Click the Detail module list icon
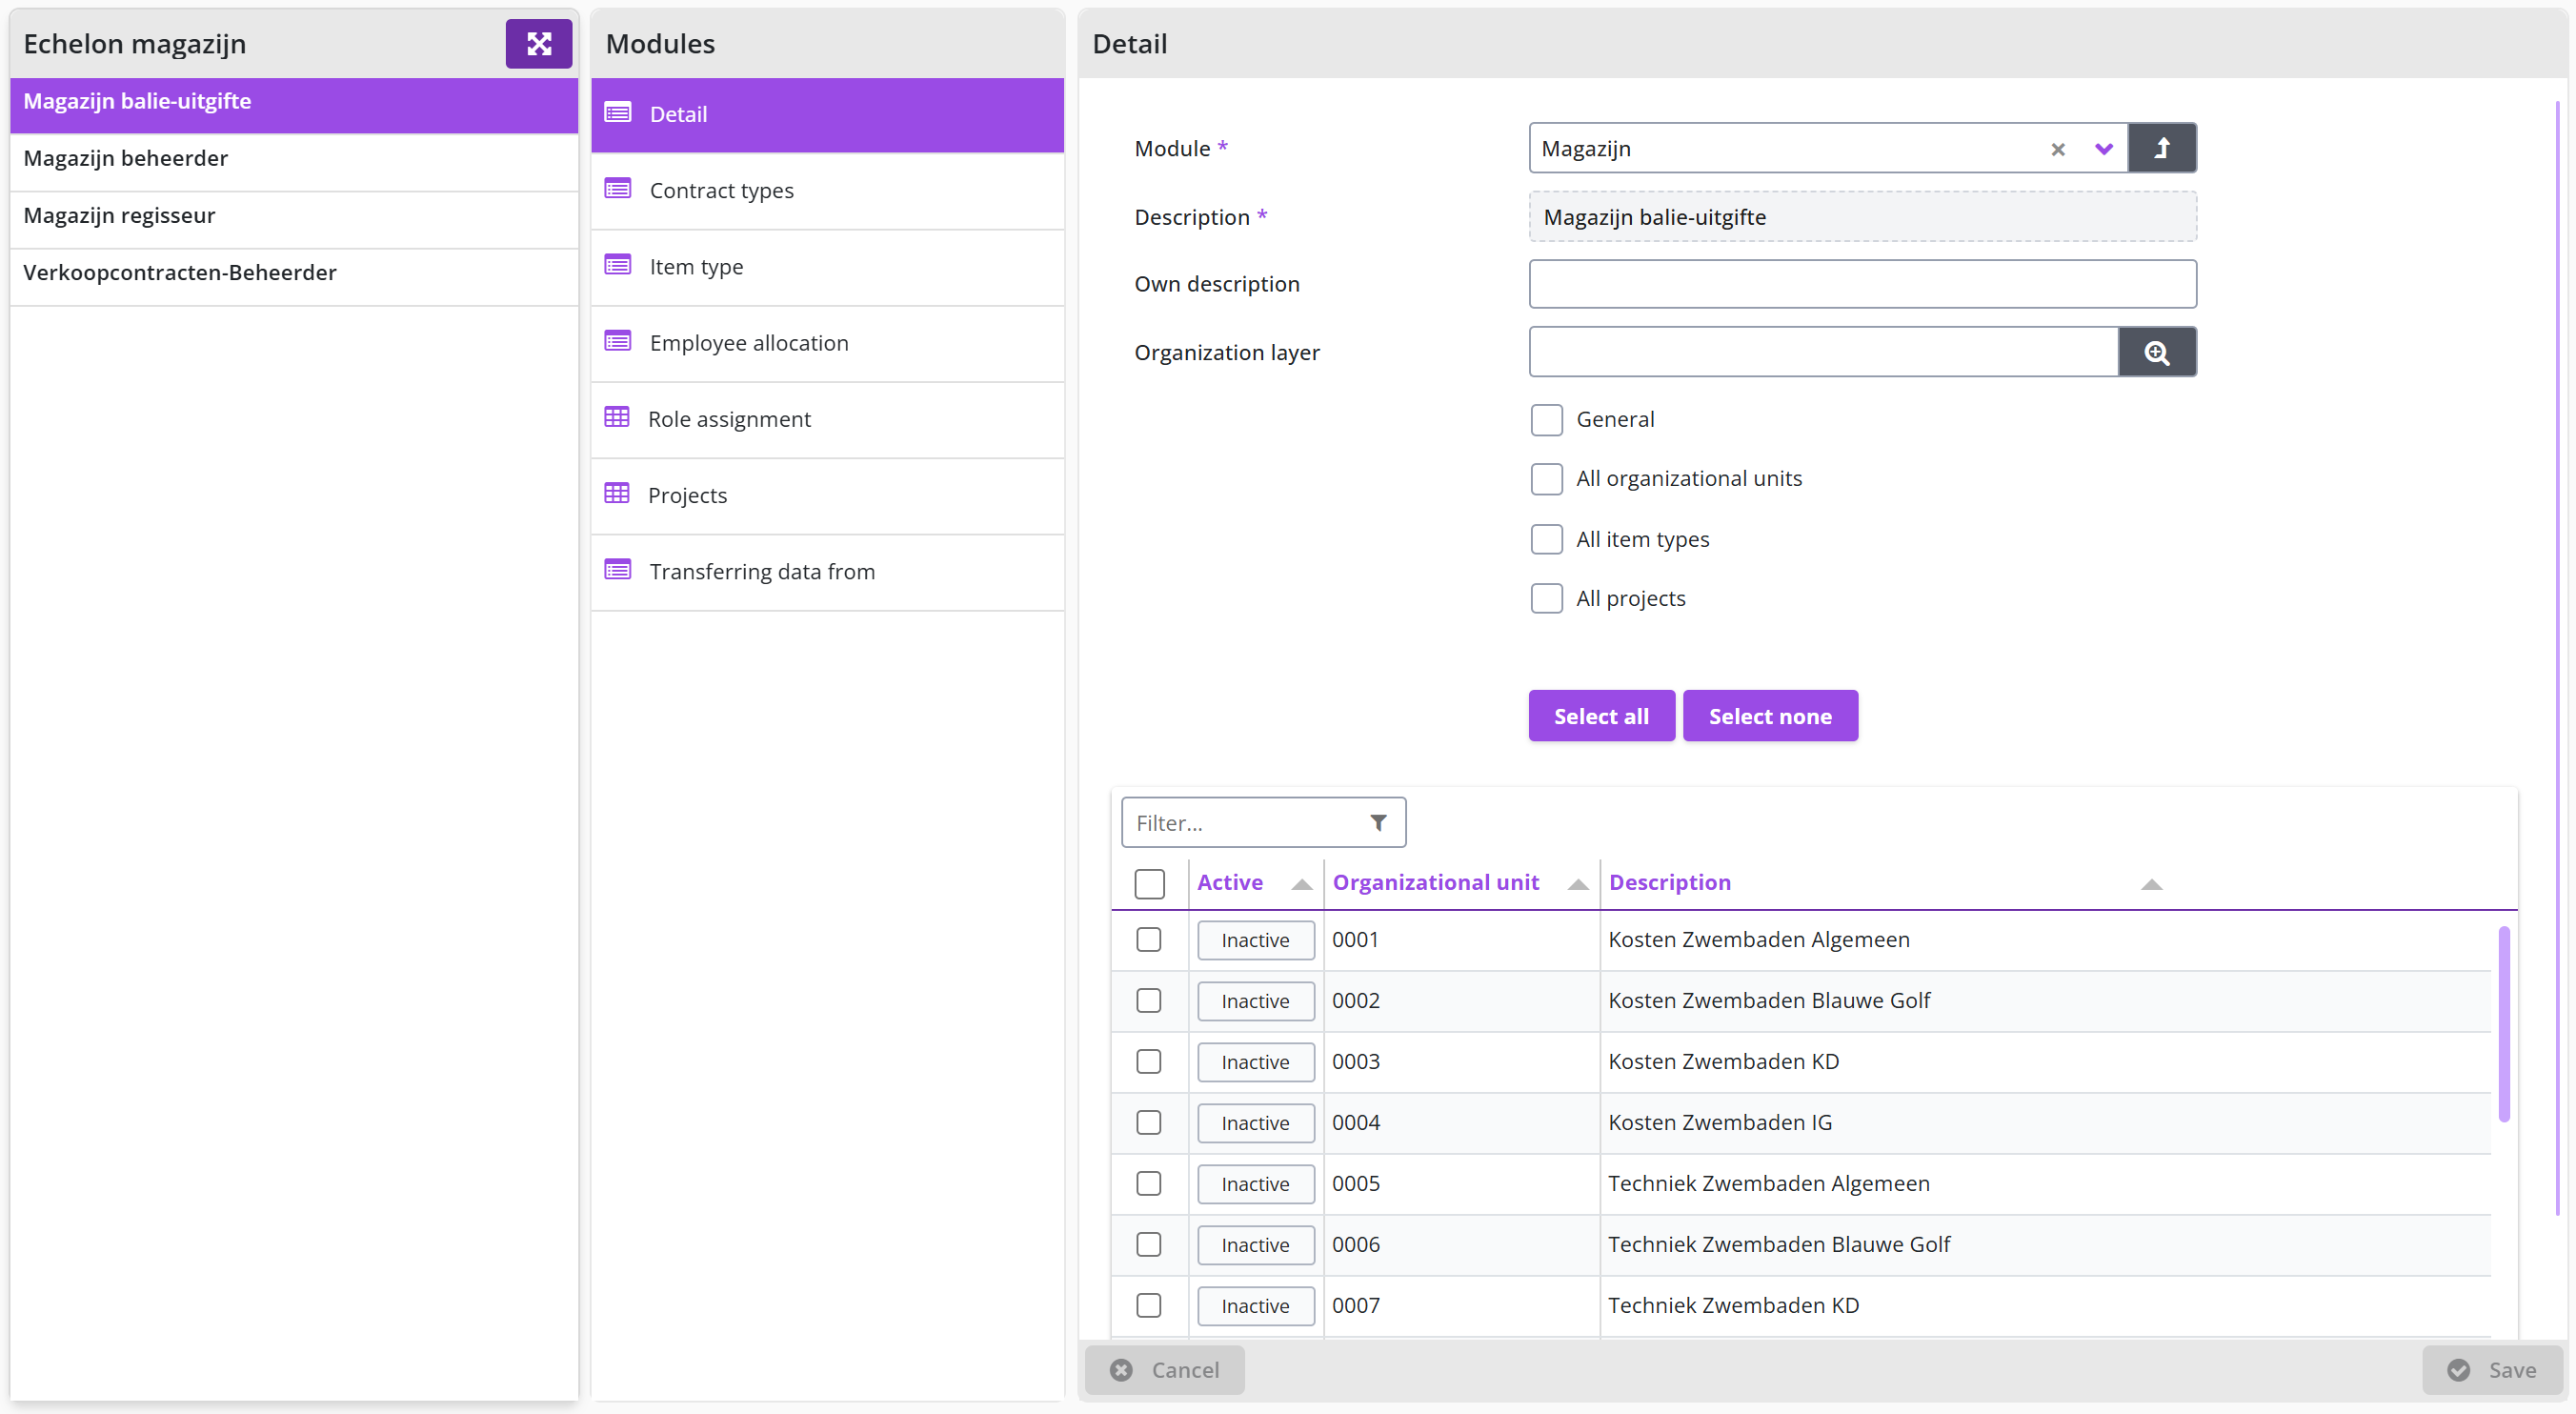Screen dimensions: 2576x1414 [x=618, y=113]
